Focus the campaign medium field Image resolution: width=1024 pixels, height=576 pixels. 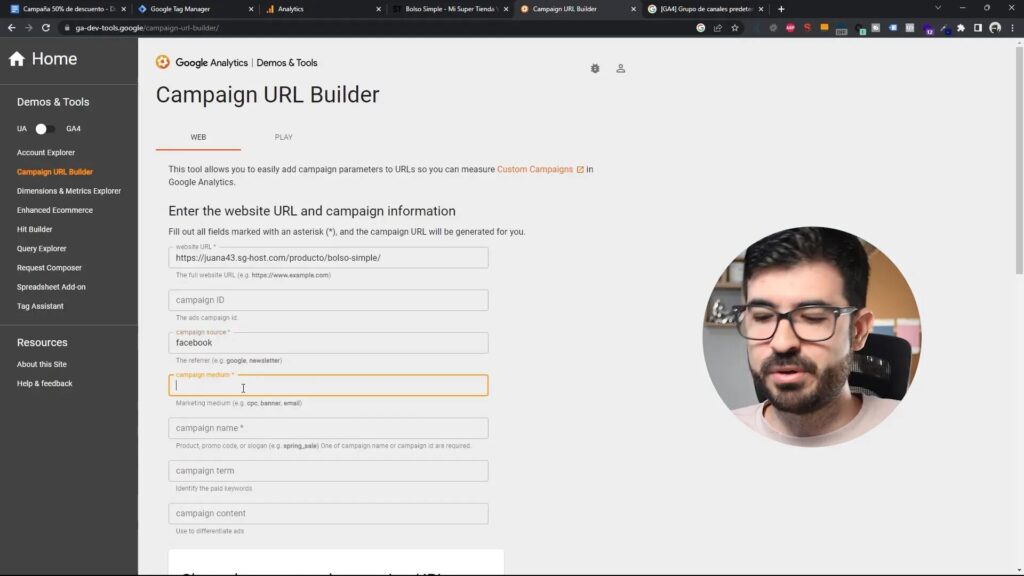(x=328, y=385)
